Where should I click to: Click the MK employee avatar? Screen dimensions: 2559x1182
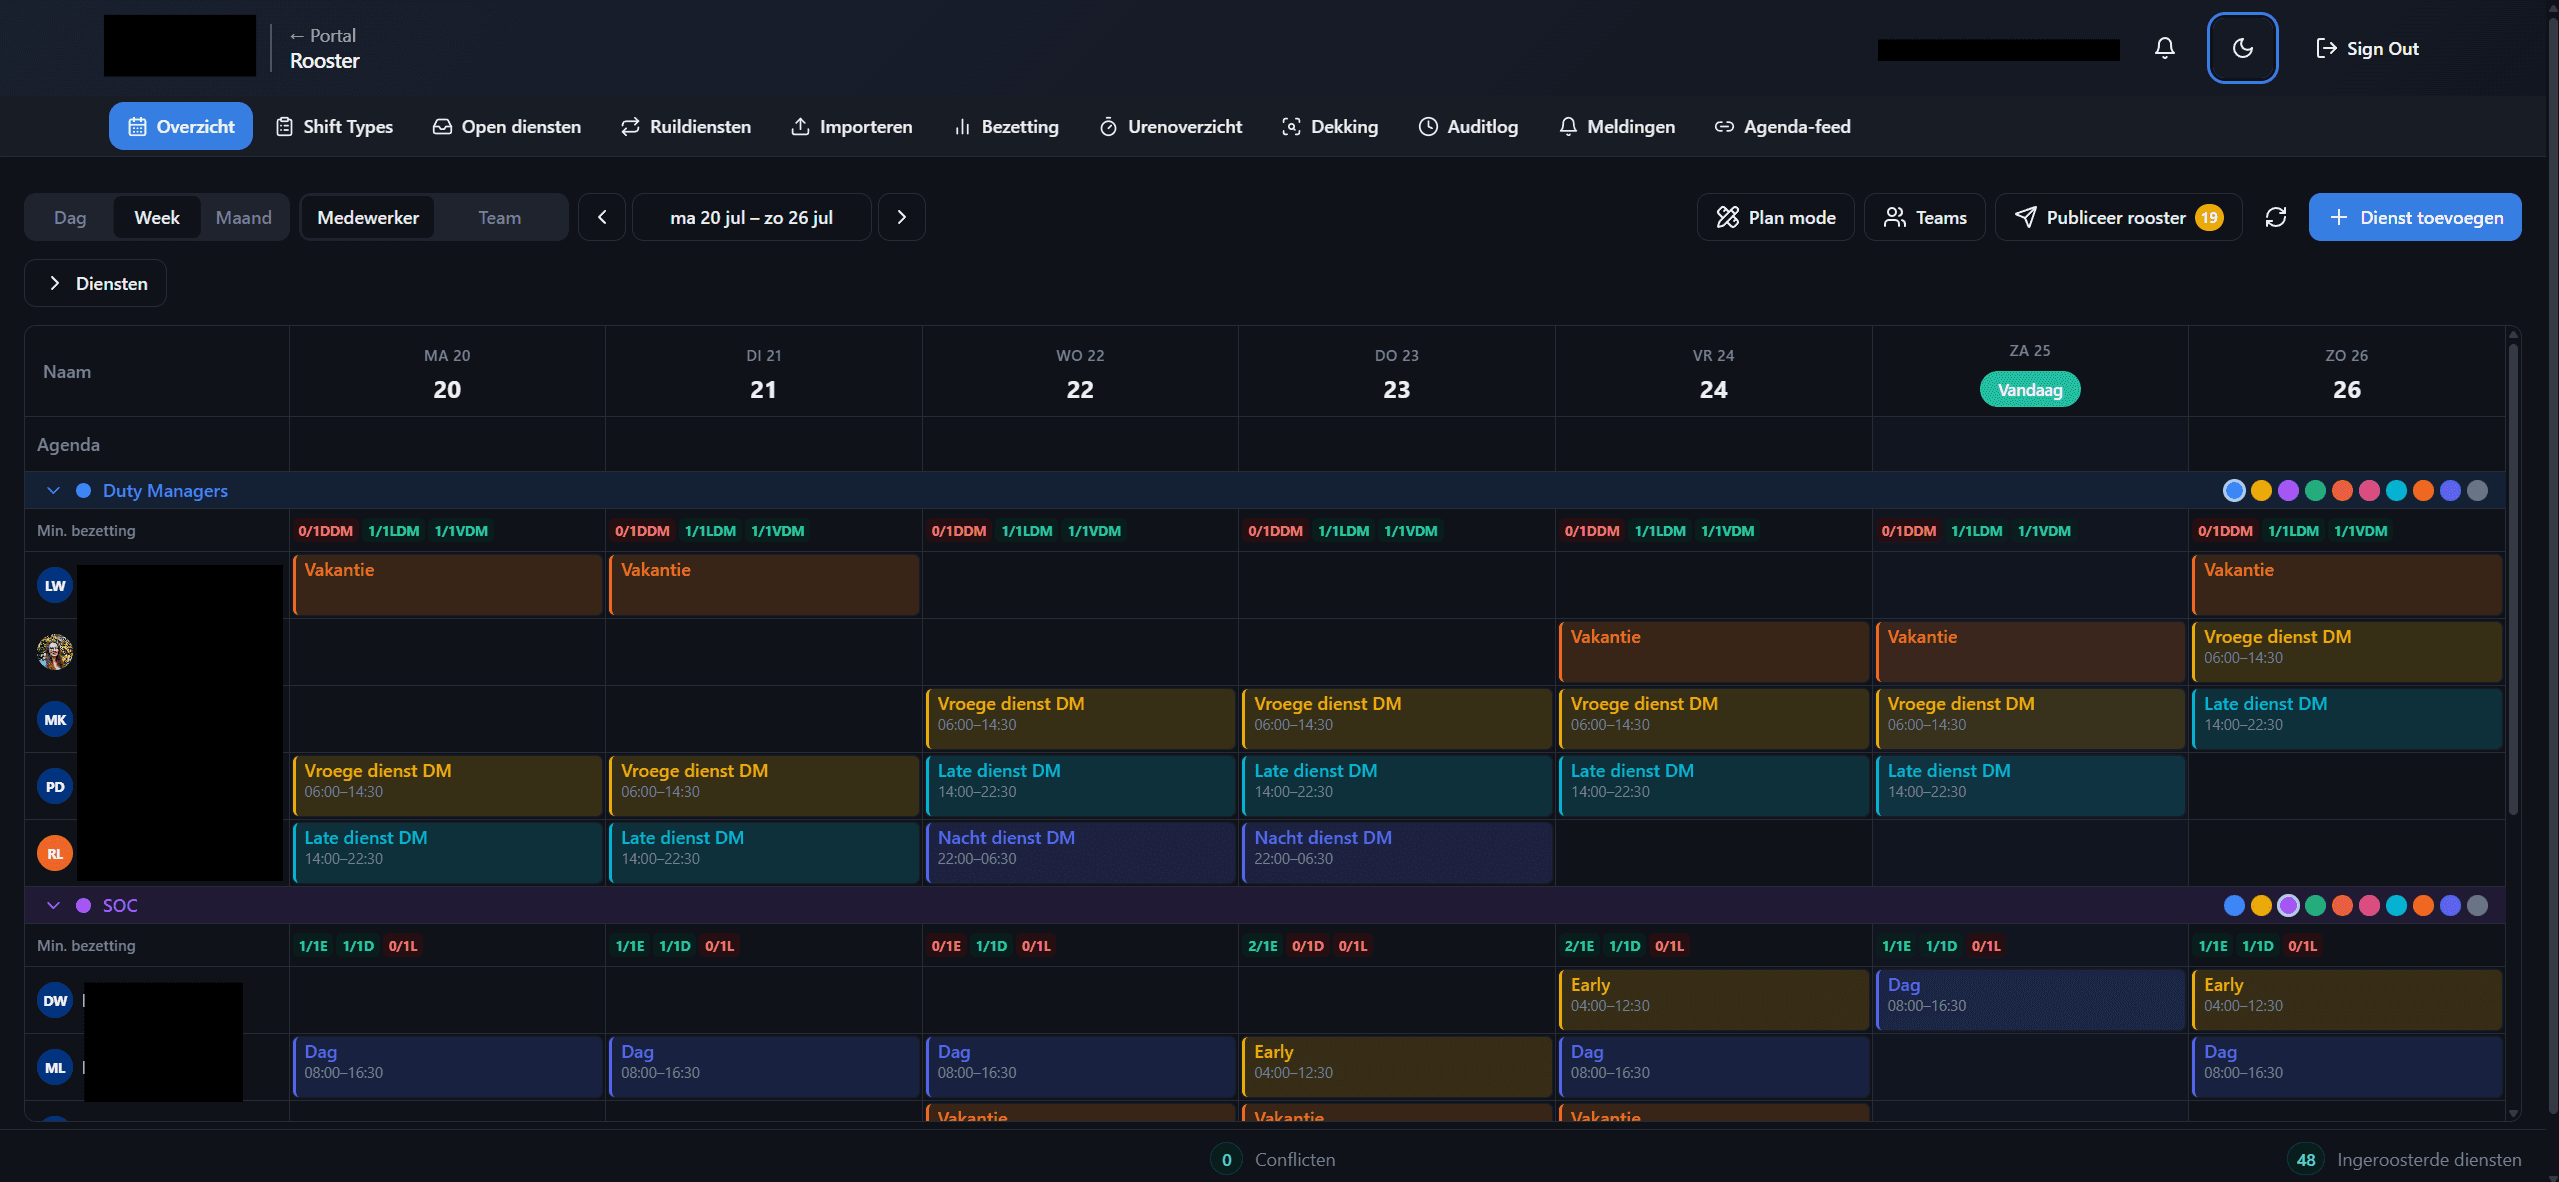click(x=55, y=720)
